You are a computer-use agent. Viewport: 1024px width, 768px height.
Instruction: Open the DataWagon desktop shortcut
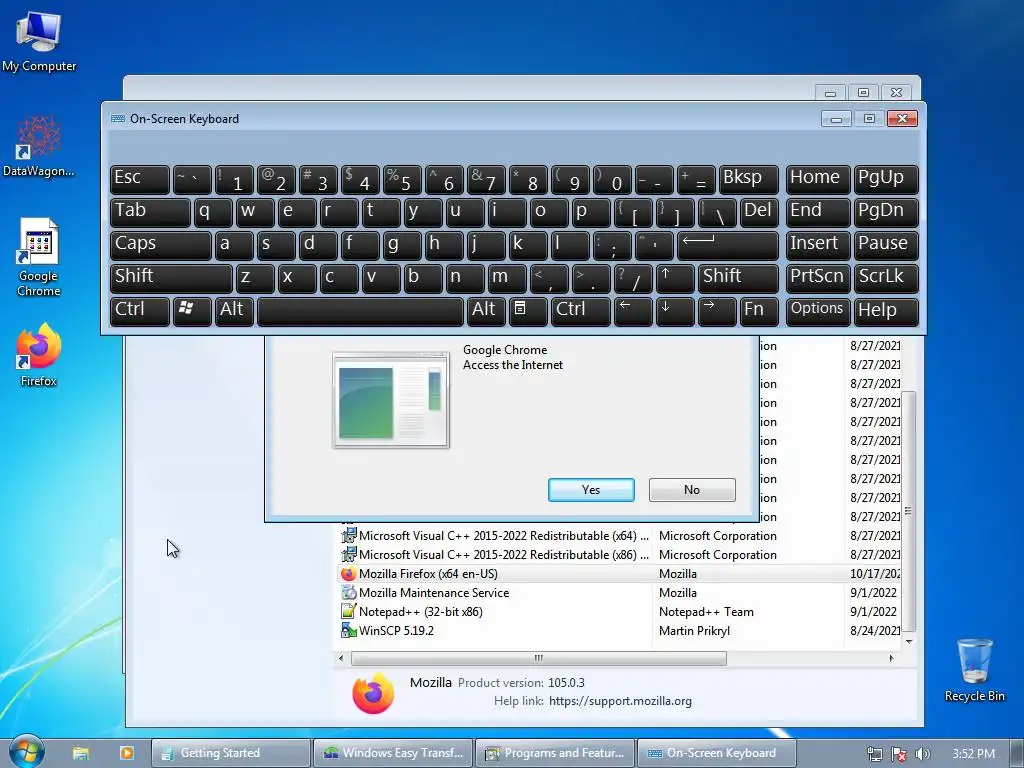39,146
